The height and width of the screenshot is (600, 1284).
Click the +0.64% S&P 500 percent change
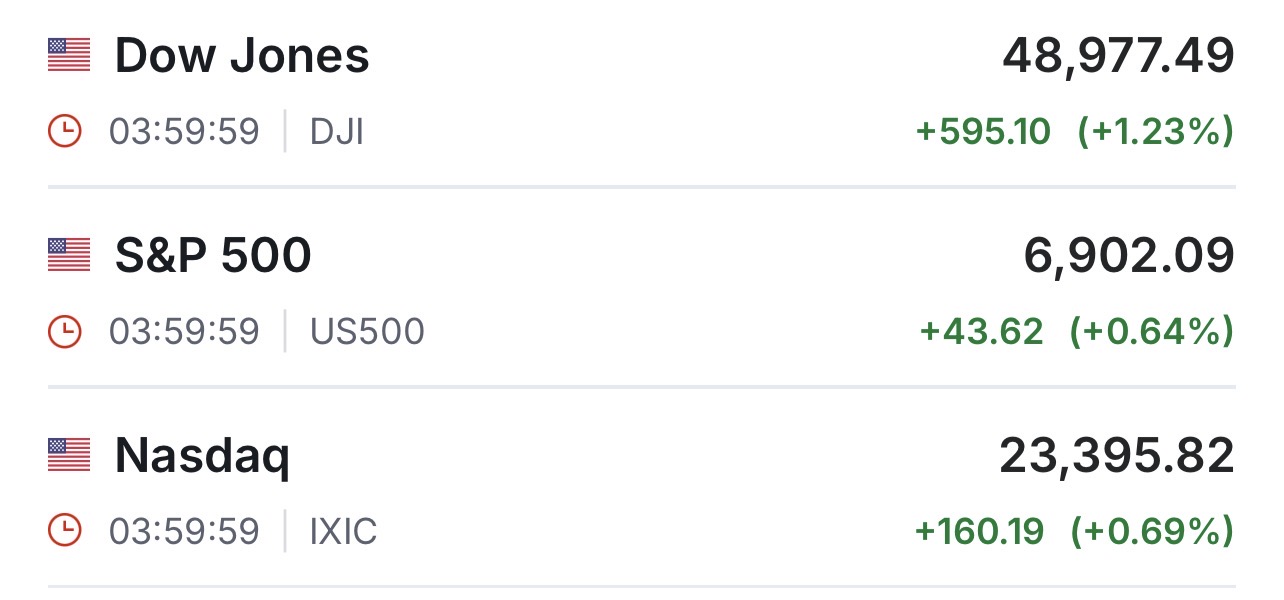click(x=1151, y=331)
